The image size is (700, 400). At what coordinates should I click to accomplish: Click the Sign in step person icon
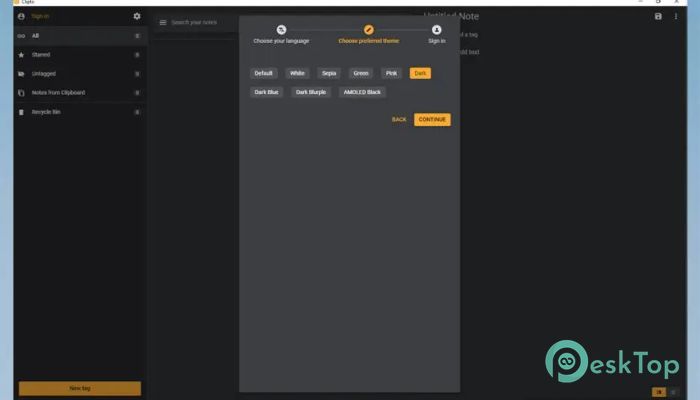click(x=437, y=30)
